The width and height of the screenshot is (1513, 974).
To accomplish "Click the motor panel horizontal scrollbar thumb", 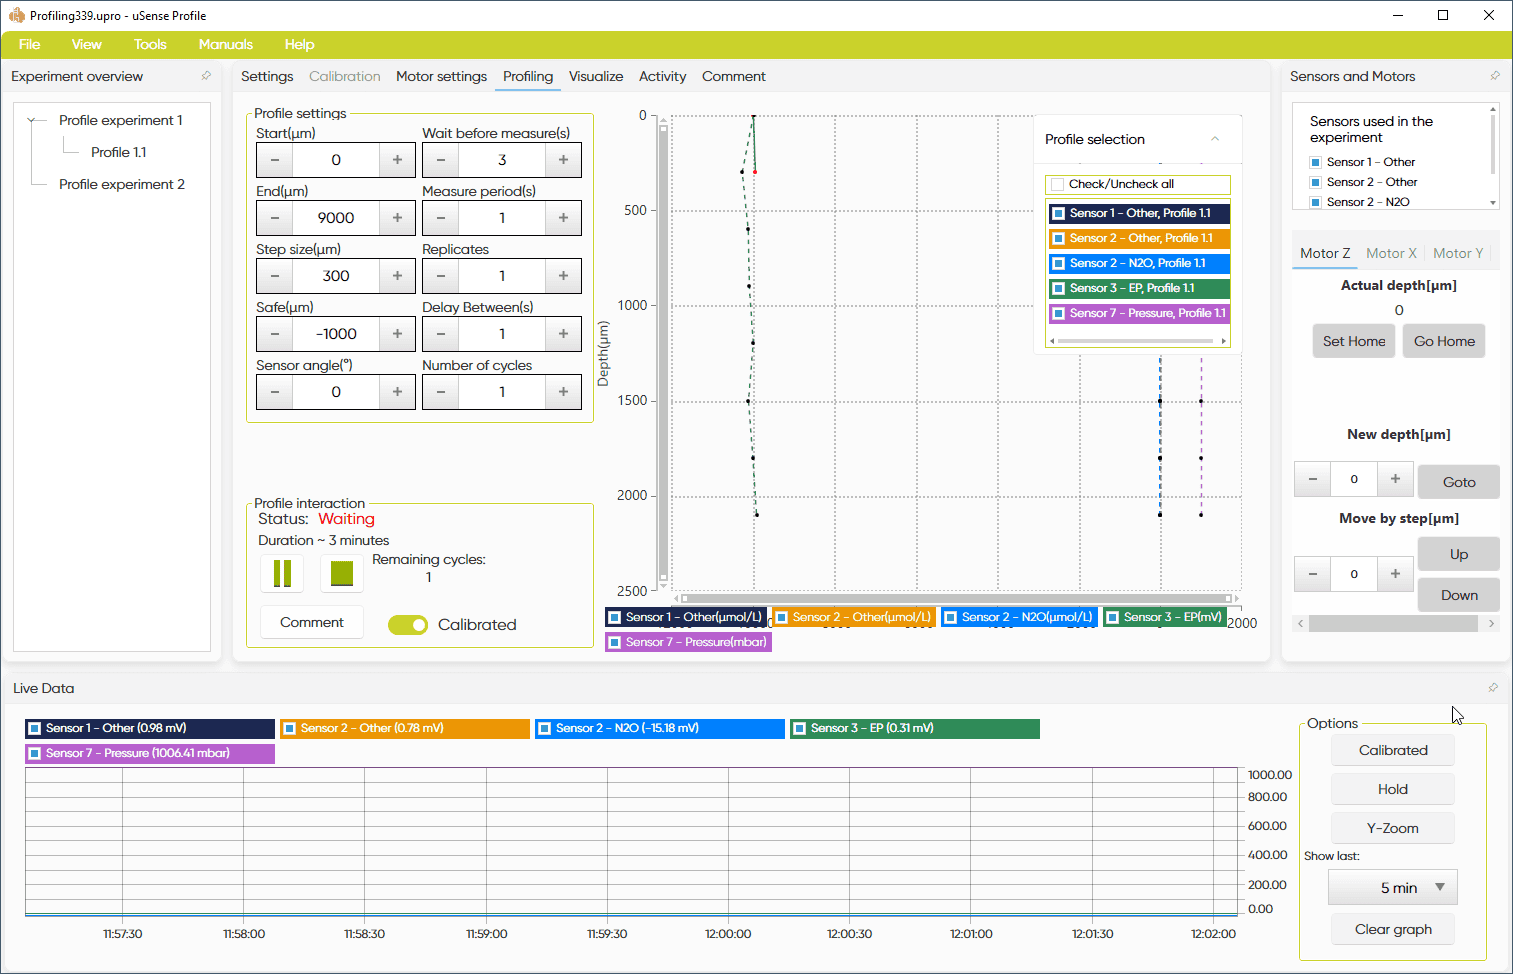I will tap(1393, 624).
